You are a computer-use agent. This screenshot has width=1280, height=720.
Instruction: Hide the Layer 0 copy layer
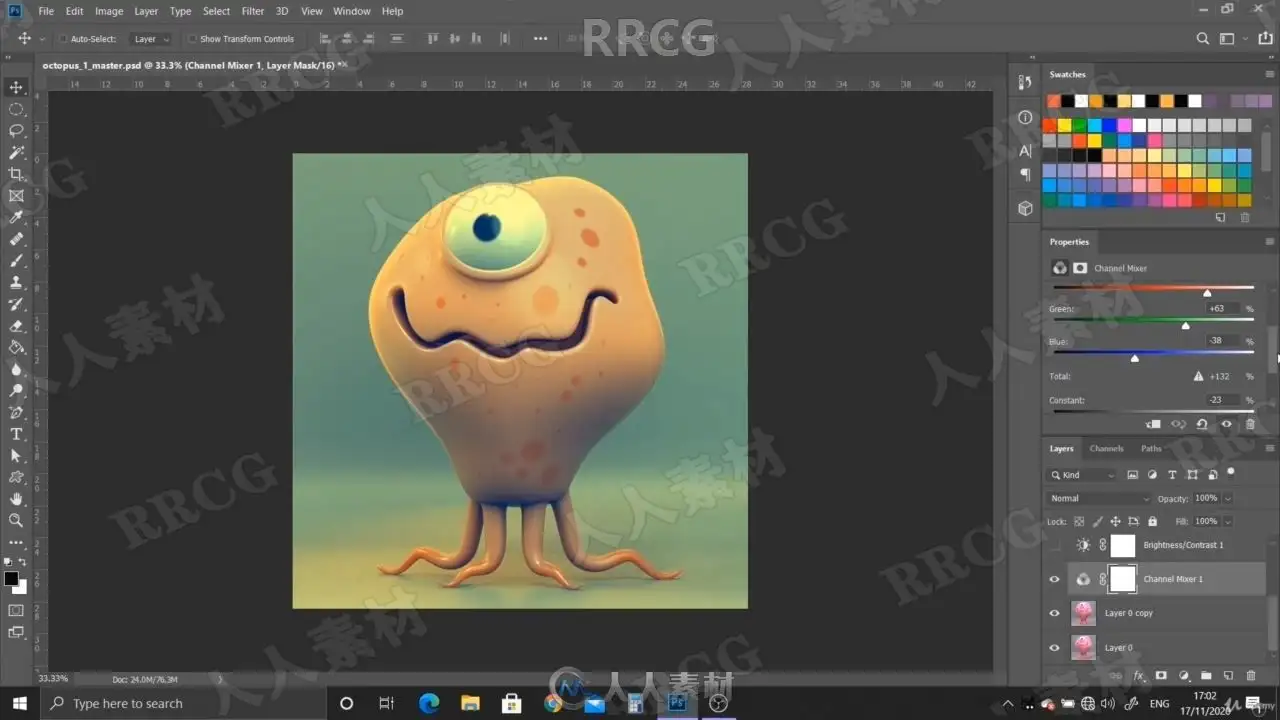[x=1054, y=613]
